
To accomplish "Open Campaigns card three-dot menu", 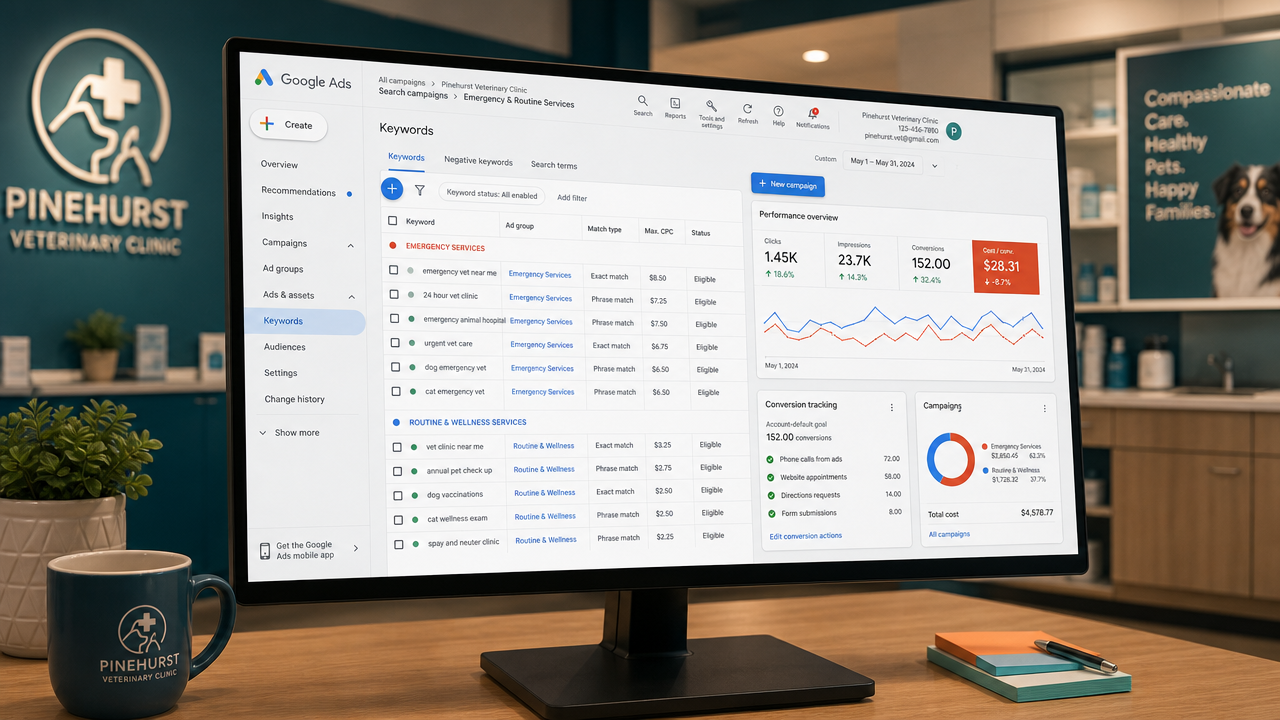I will click(1044, 408).
